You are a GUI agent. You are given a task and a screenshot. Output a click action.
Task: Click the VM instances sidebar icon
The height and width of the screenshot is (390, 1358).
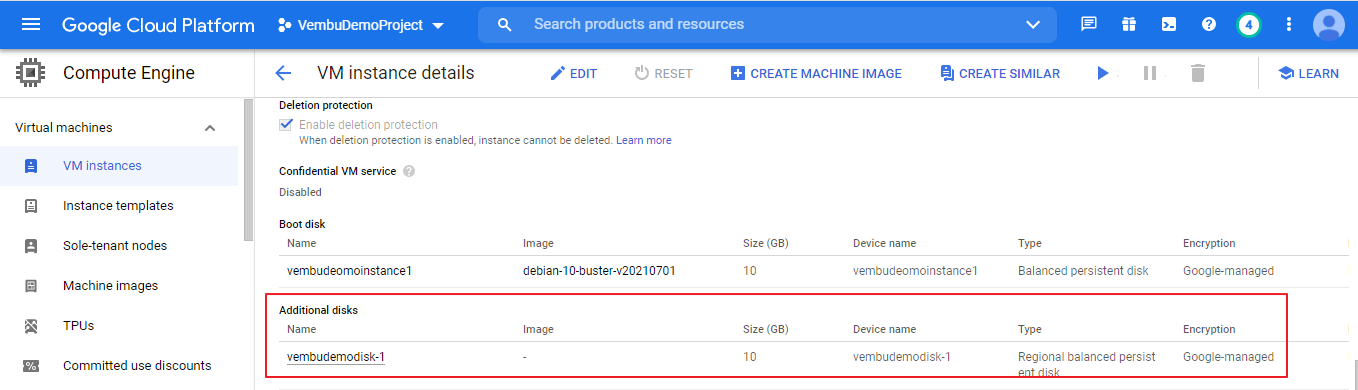(x=31, y=166)
